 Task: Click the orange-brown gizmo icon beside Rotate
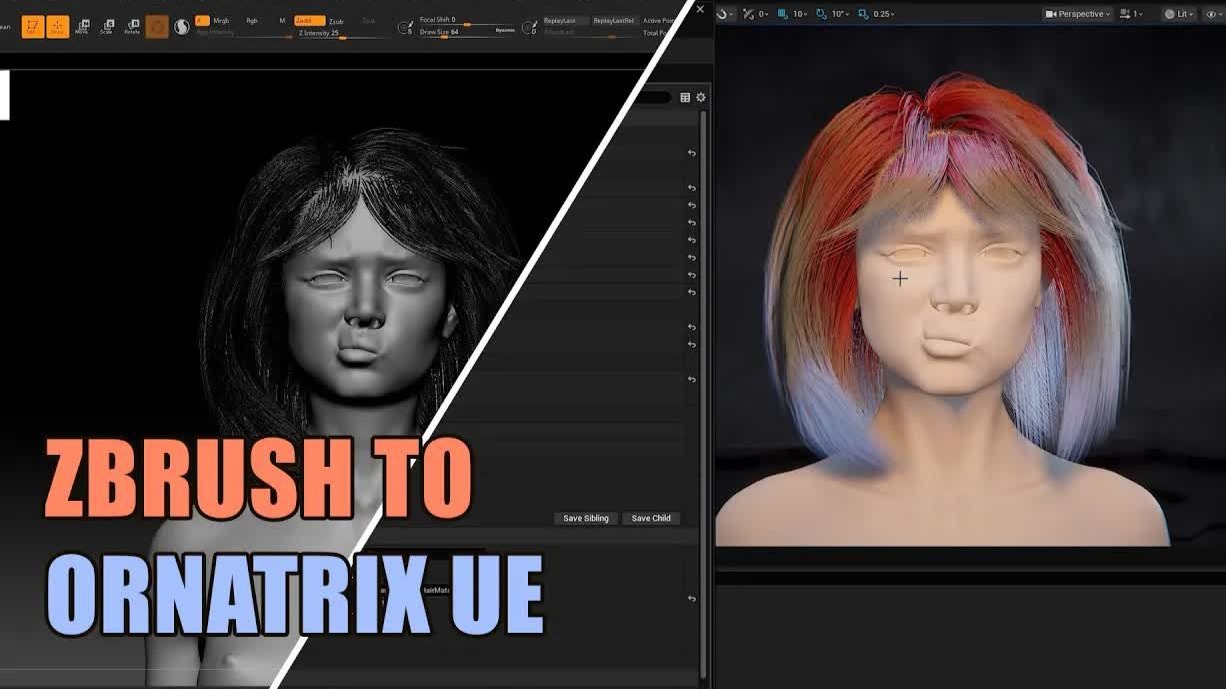click(157, 27)
